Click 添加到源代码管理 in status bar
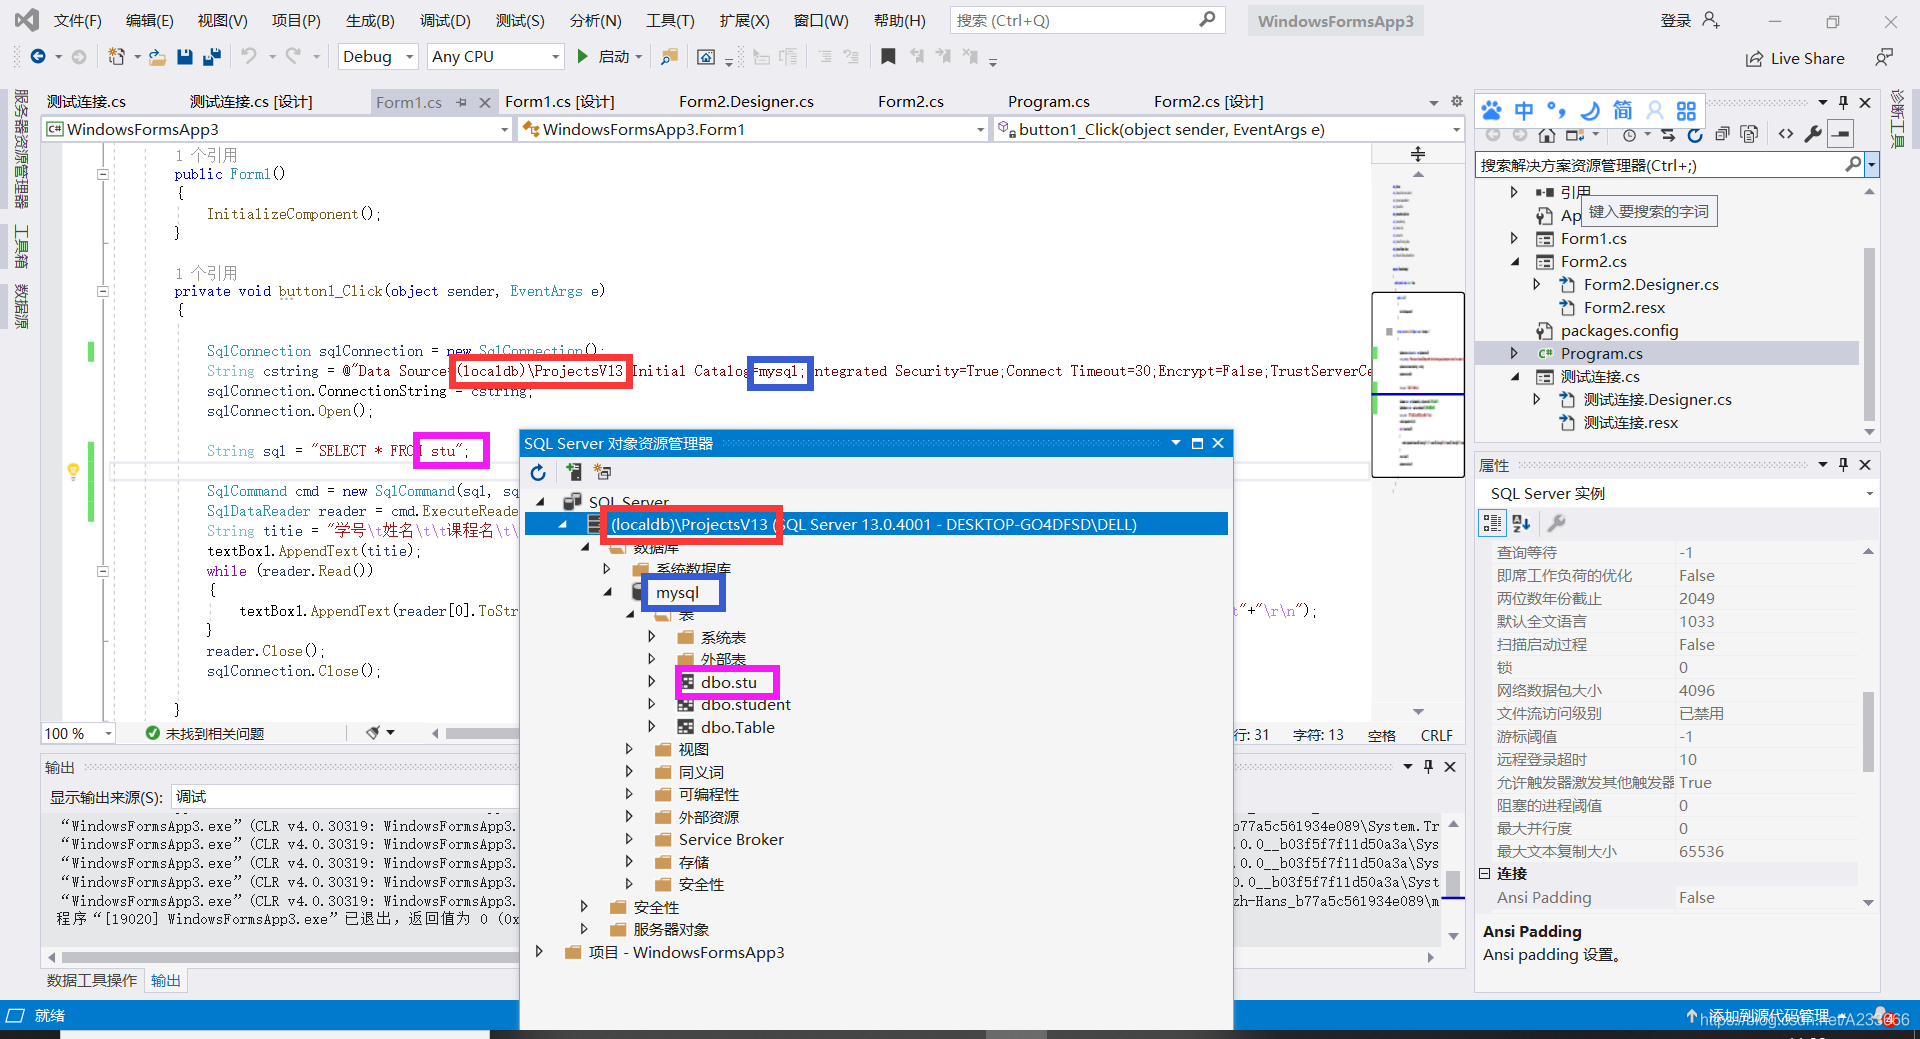The image size is (1920, 1039). 1768,1015
